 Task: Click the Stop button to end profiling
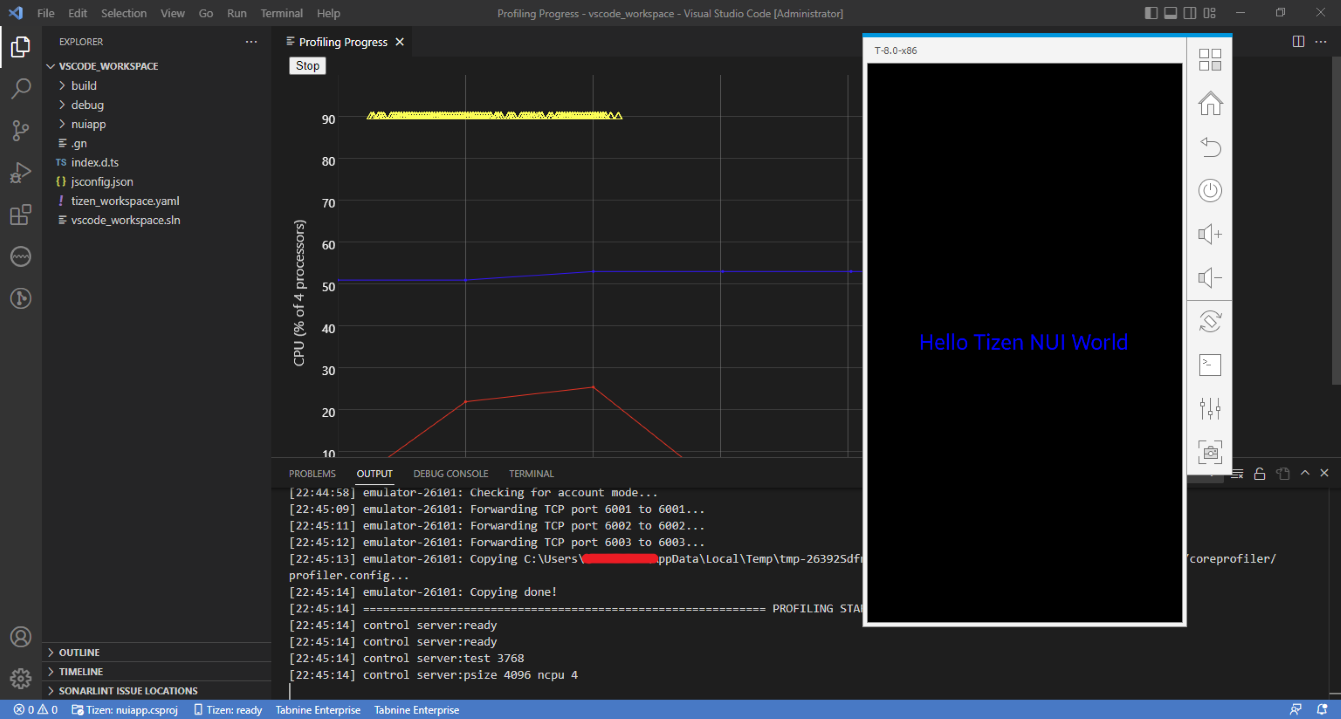[307, 65]
